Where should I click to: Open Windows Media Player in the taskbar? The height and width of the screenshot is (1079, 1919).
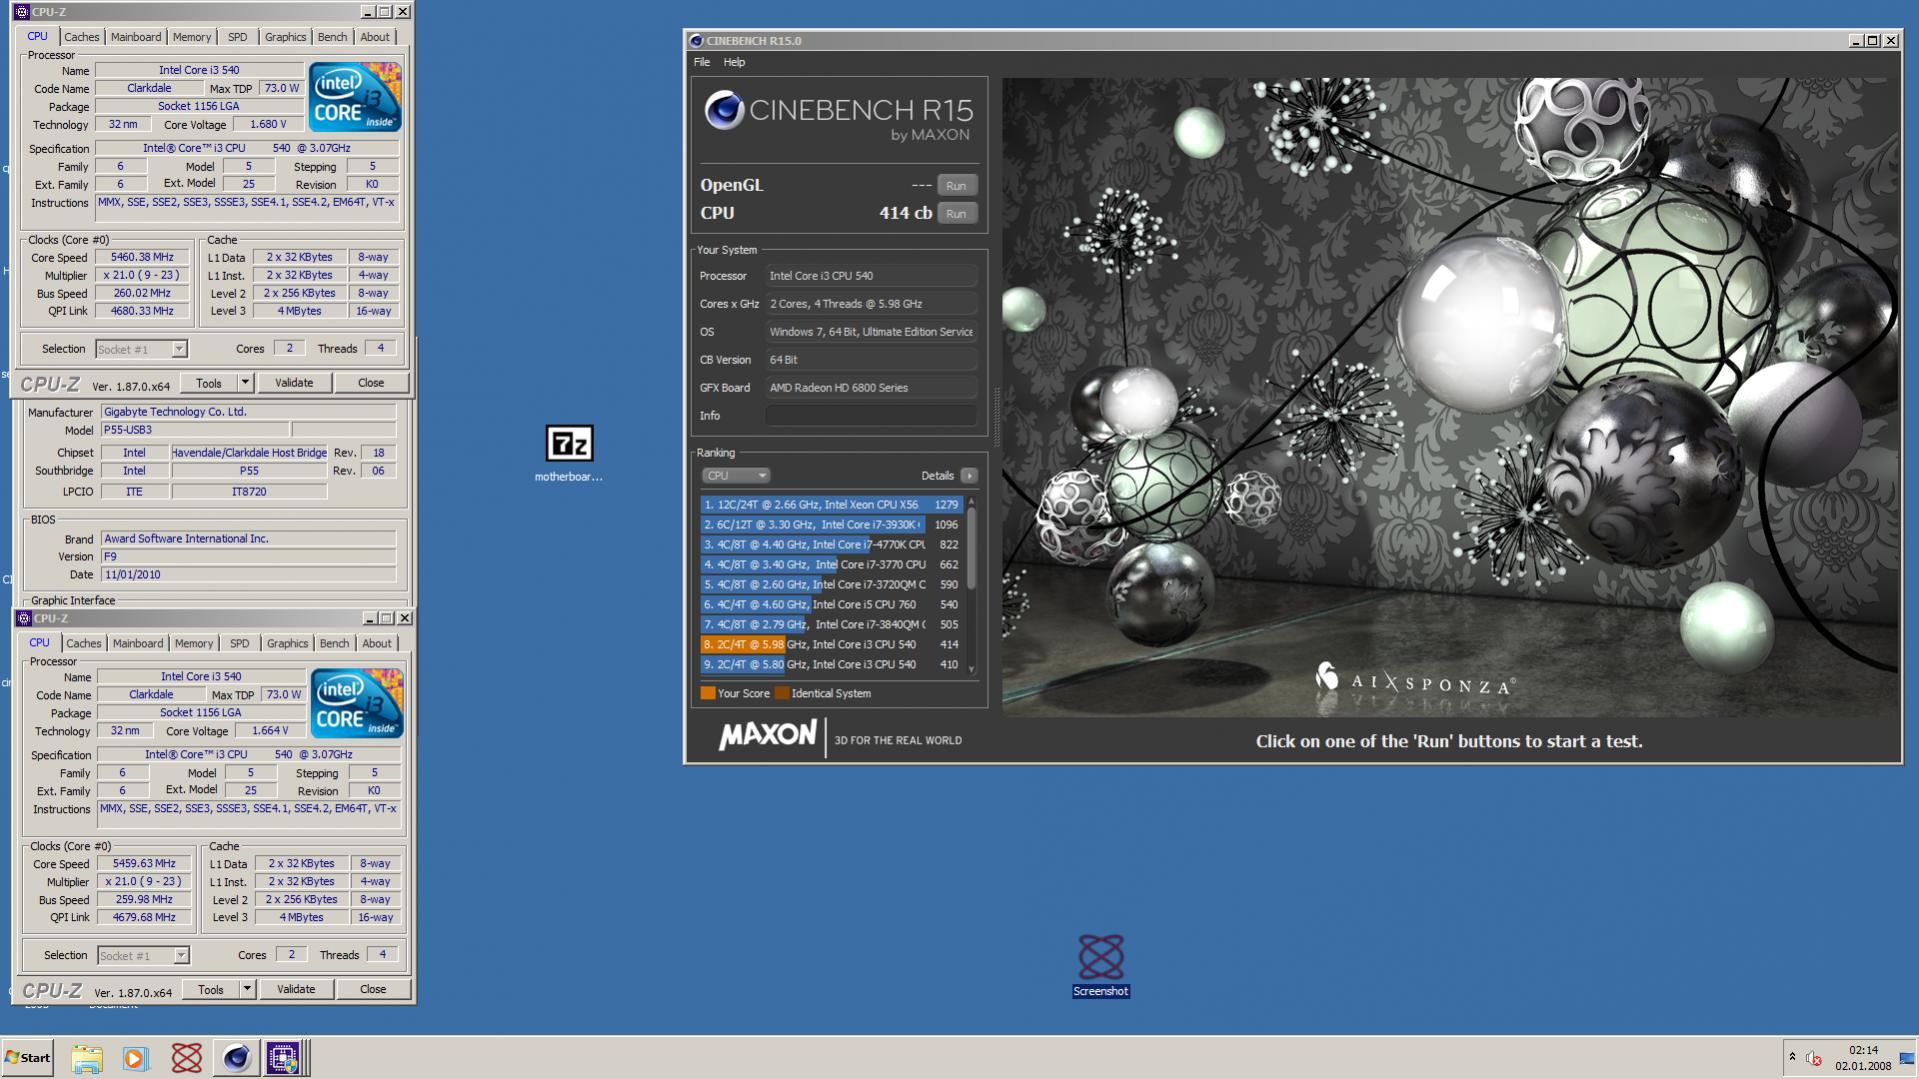[x=135, y=1058]
